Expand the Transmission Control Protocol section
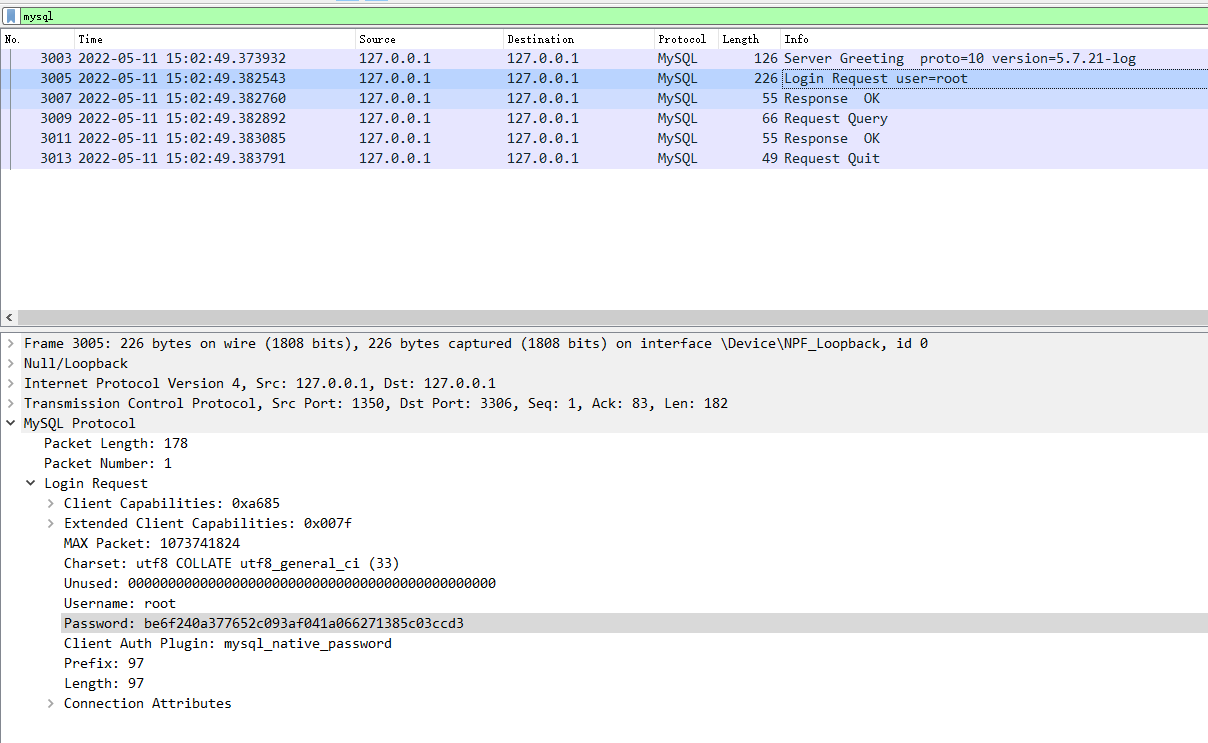This screenshot has width=1208, height=743. point(11,403)
